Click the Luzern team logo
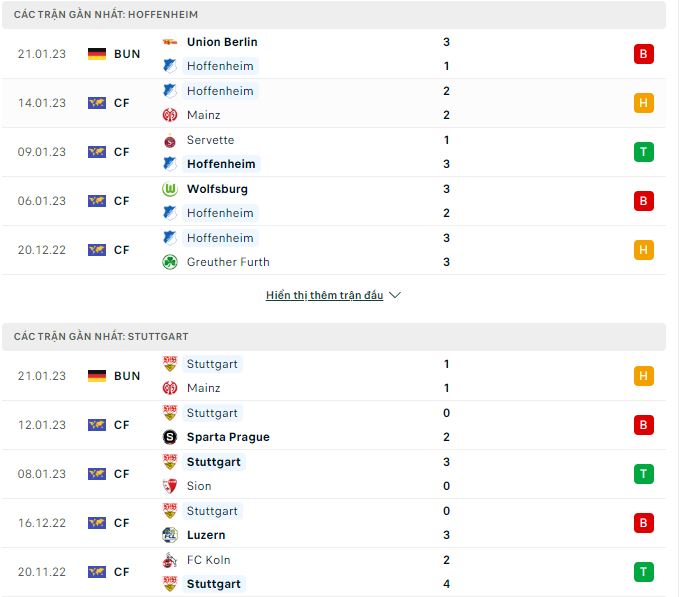 169,535
